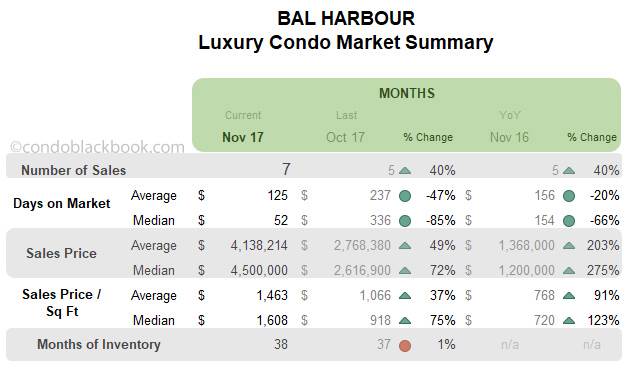Image resolution: width=630 pixels, height=372 pixels.
Task: Select the Nov 16 YoY column header
Action: [509, 137]
